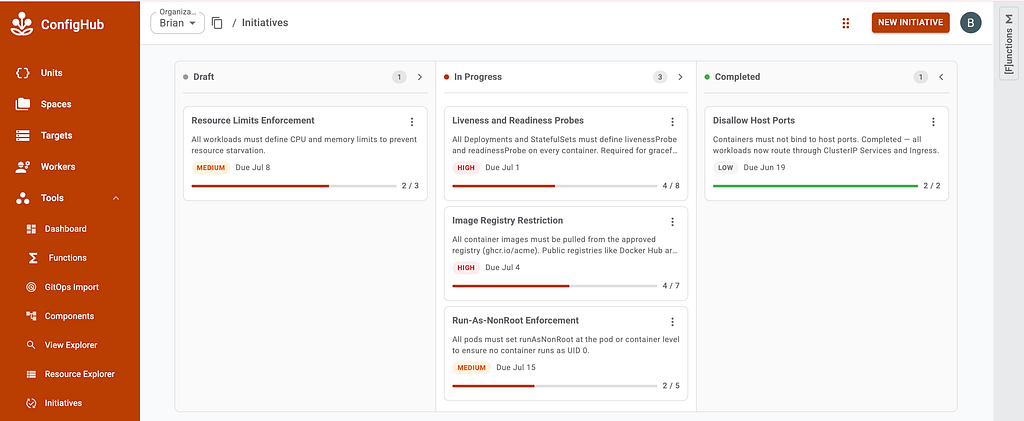Click the Components tree icon
Screen dimensions: 1024x421
pos(31,316)
